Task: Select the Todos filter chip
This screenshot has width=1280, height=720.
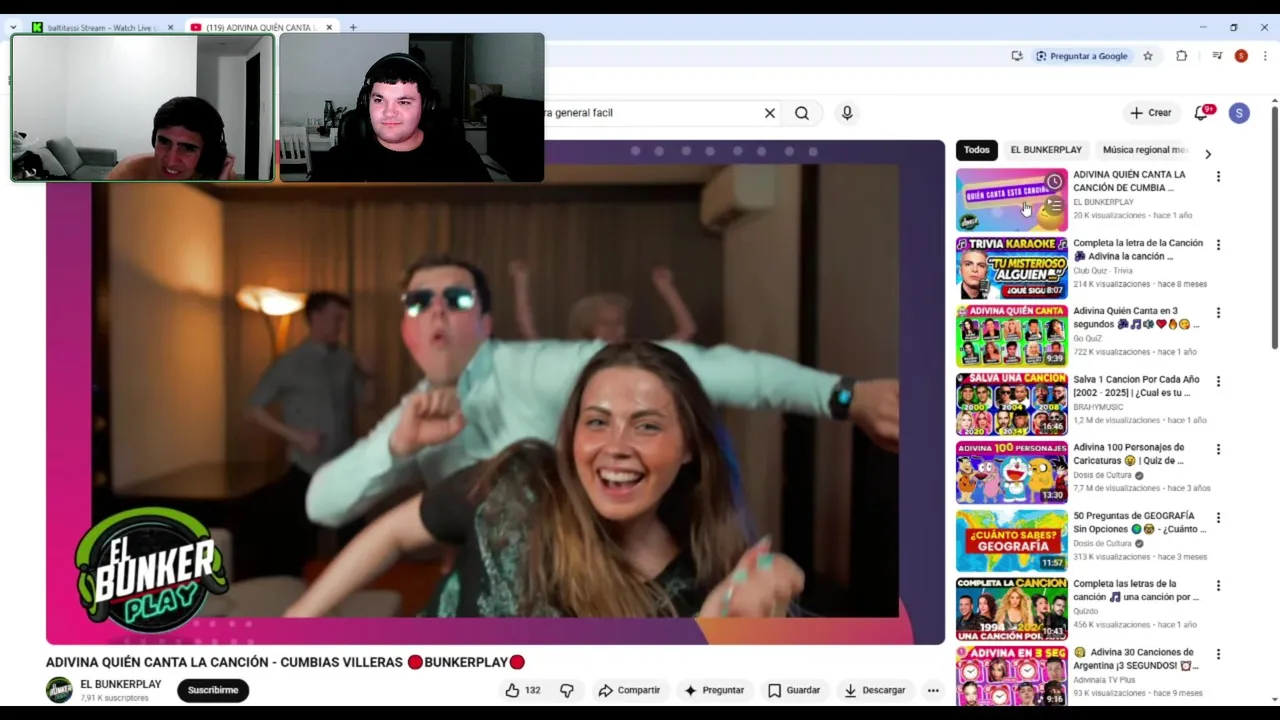Action: (x=977, y=150)
